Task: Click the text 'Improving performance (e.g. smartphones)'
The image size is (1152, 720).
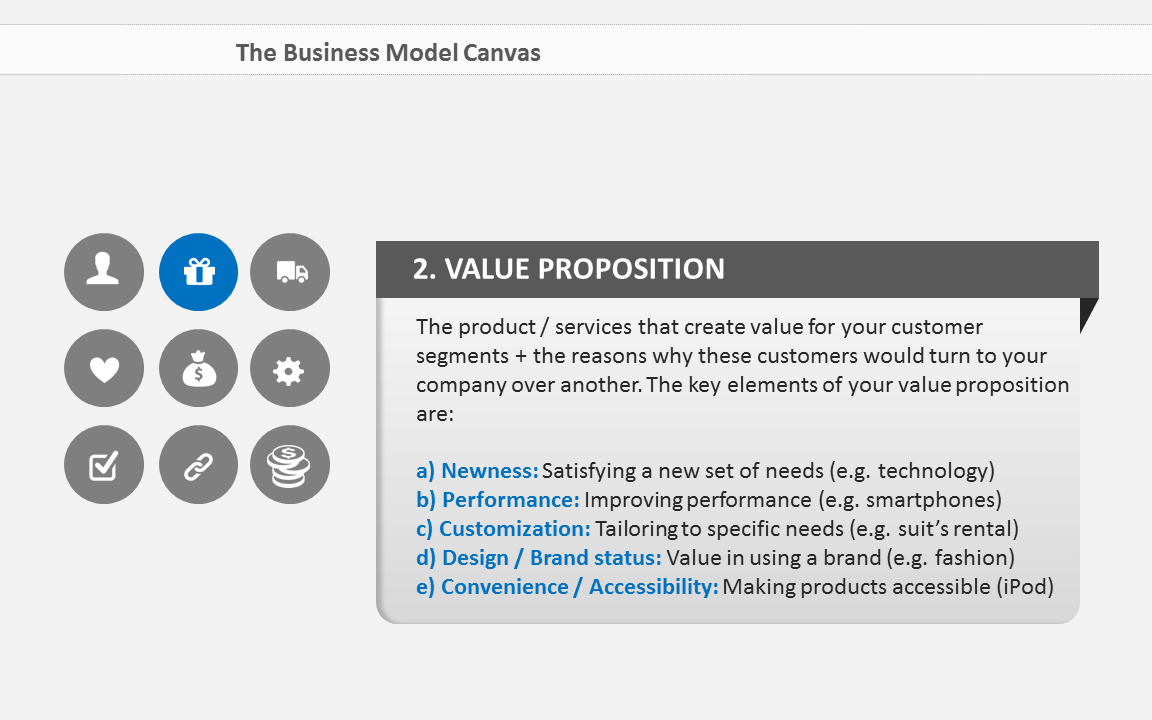Action: pyautogui.click(x=793, y=500)
